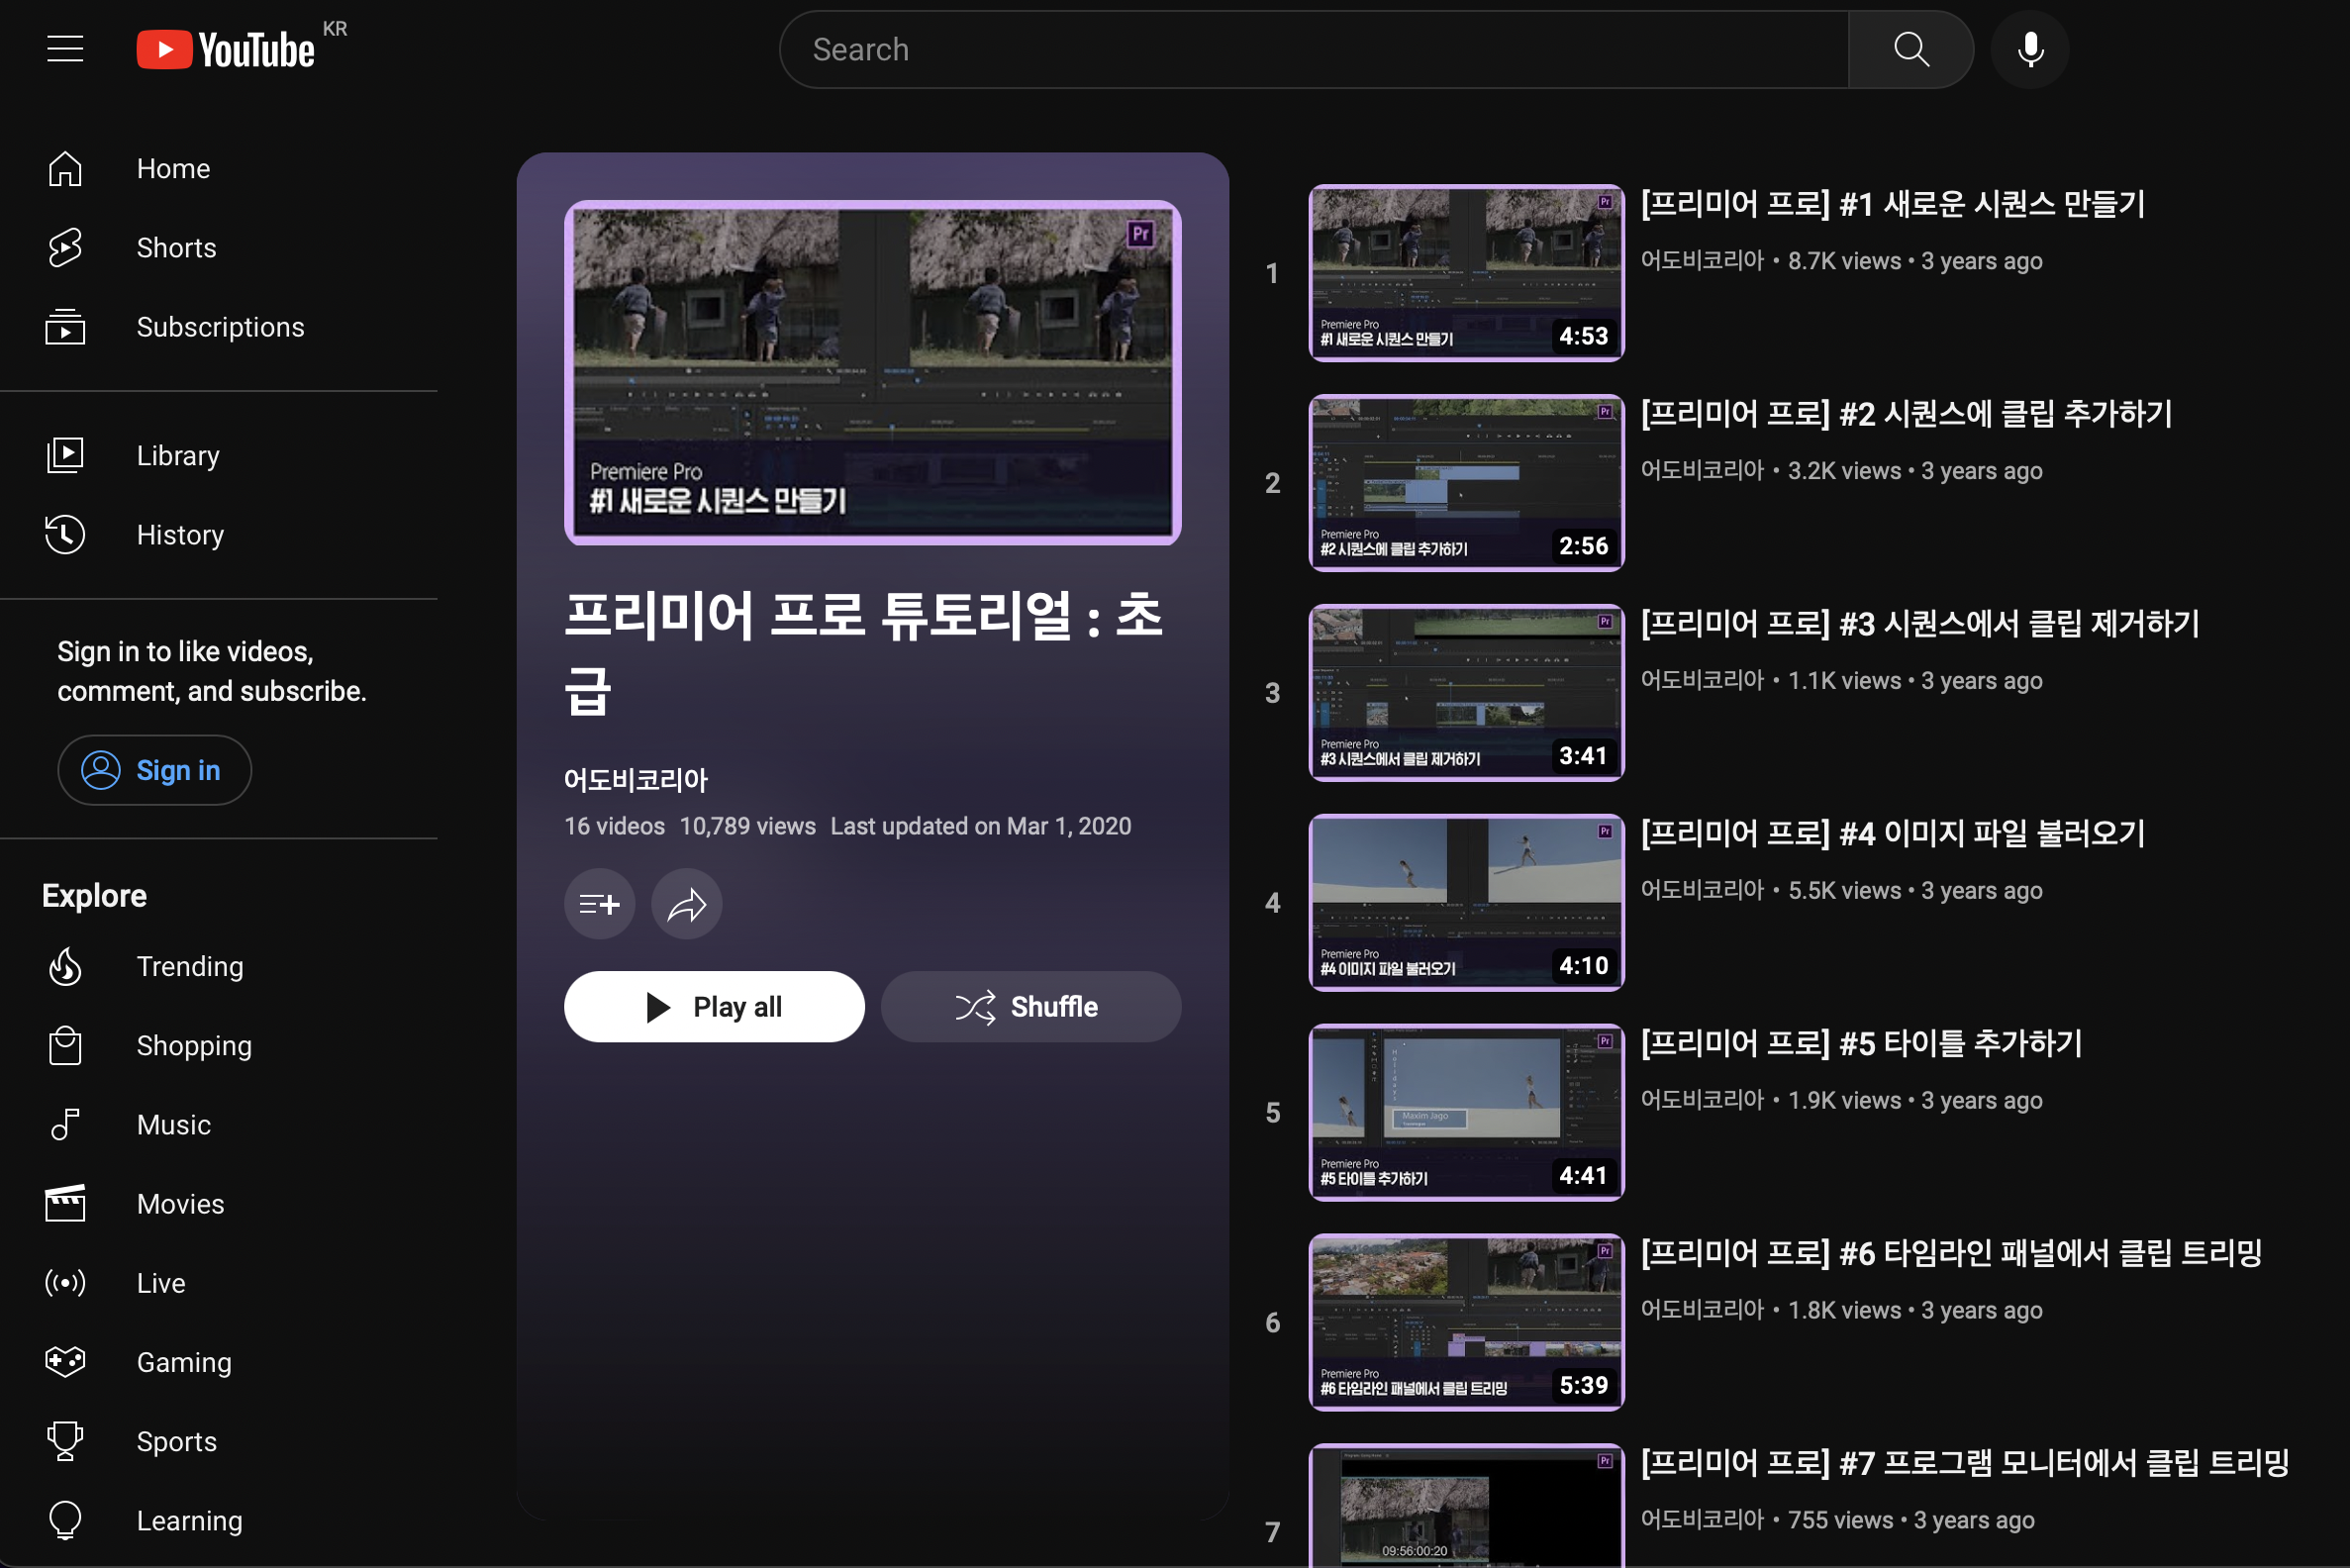Click the share arrow icon
2350x1568 pixels.
[686, 904]
